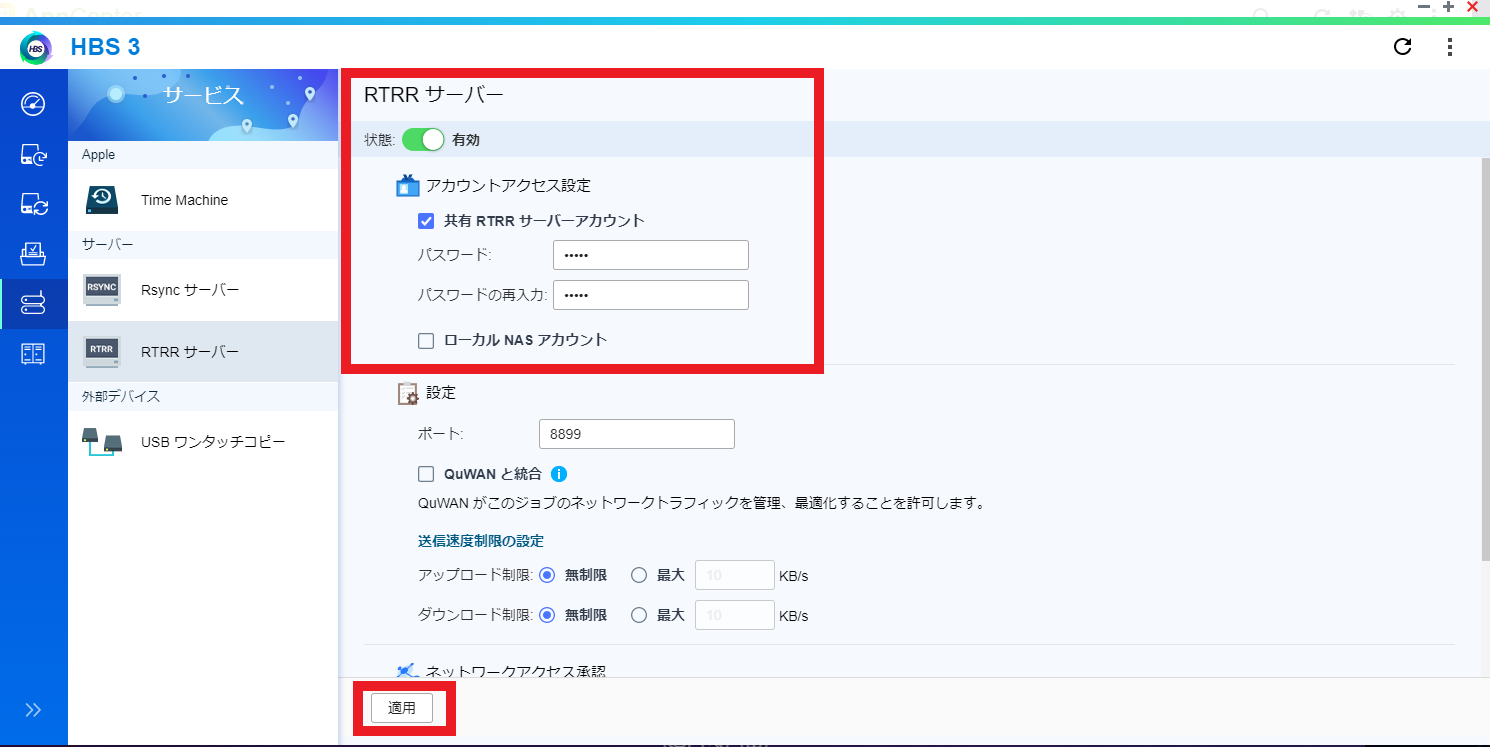1490x747 pixels.
Task: Click the 適用 apply button
Action: pos(402,708)
